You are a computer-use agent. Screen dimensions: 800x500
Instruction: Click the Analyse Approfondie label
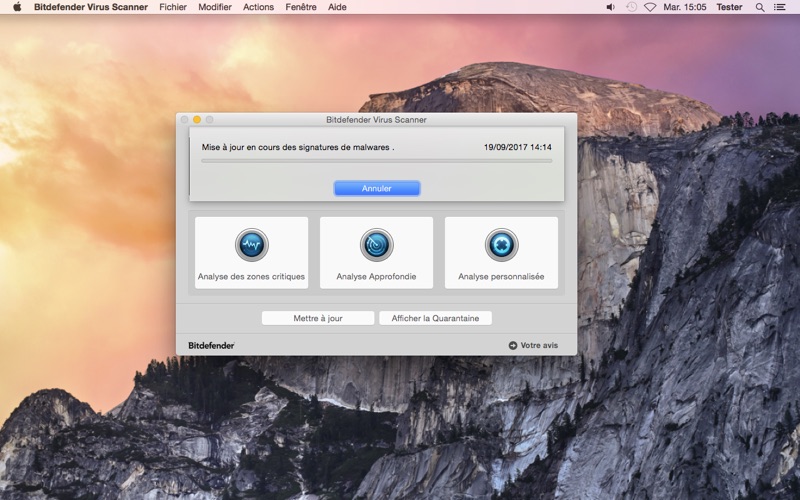pyautogui.click(x=376, y=277)
